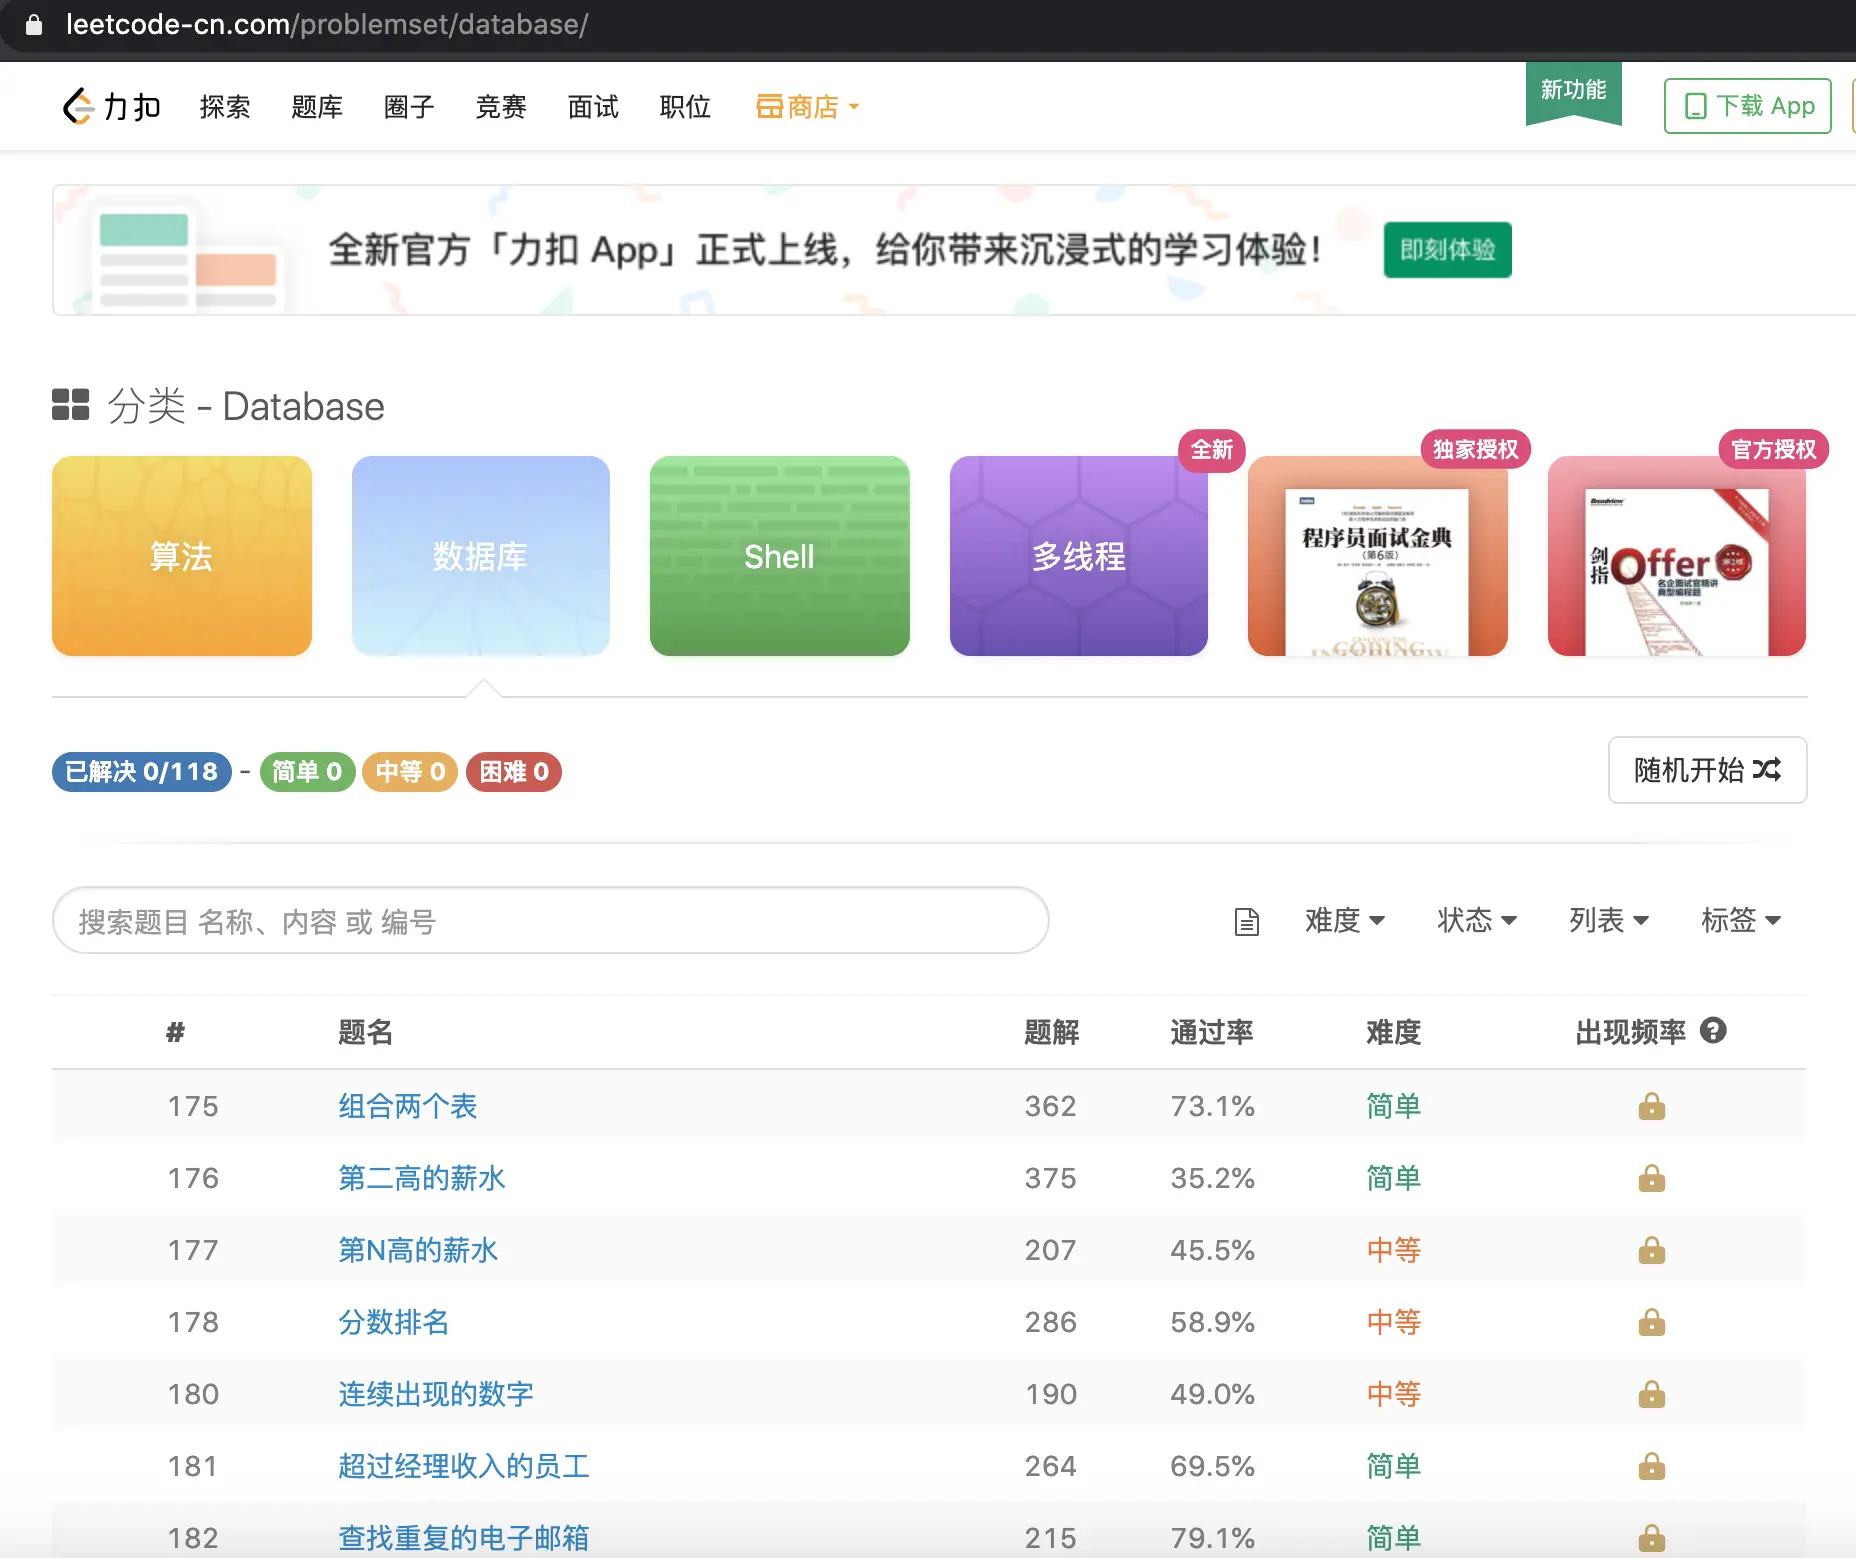This screenshot has height=1558, width=1856.
Task: Open the 商店 dropdown menu
Action: pyautogui.click(x=807, y=106)
